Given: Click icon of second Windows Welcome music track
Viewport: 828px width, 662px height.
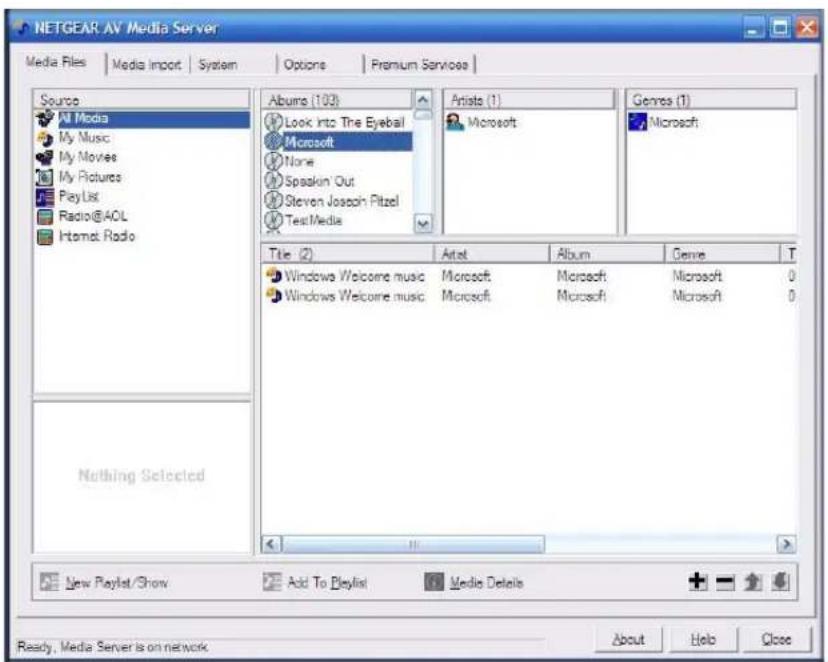Looking at the screenshot, I should 274,296.
